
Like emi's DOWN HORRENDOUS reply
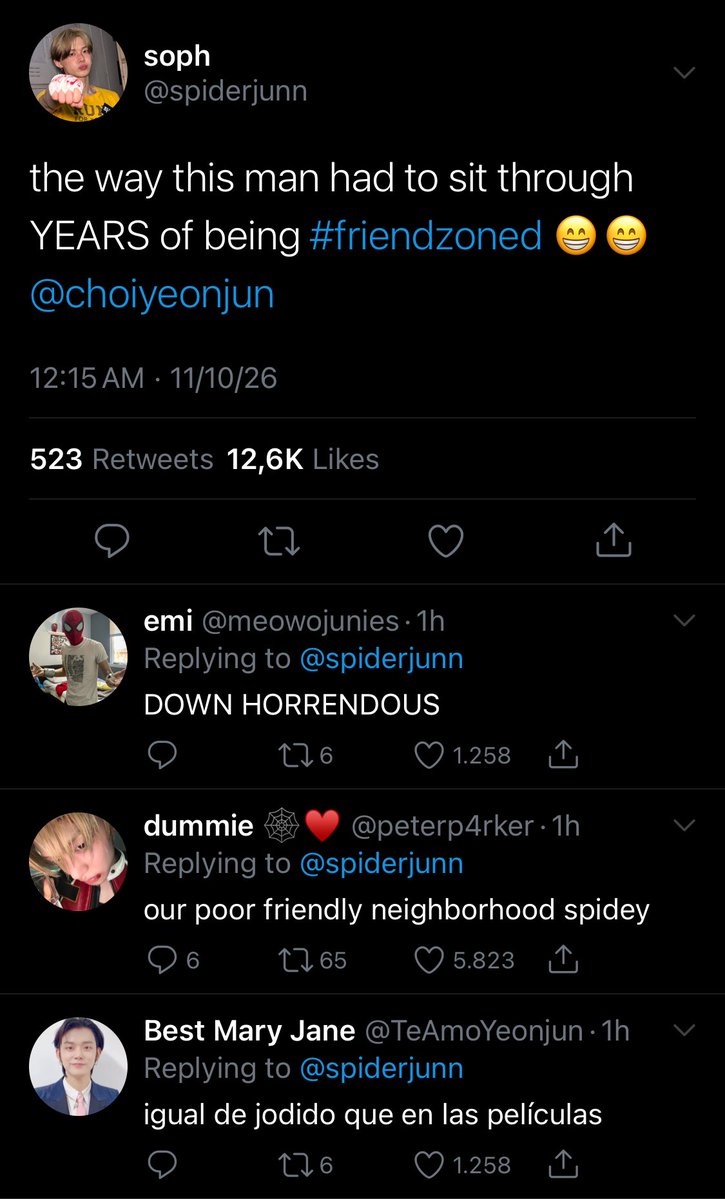coord(428,755)
